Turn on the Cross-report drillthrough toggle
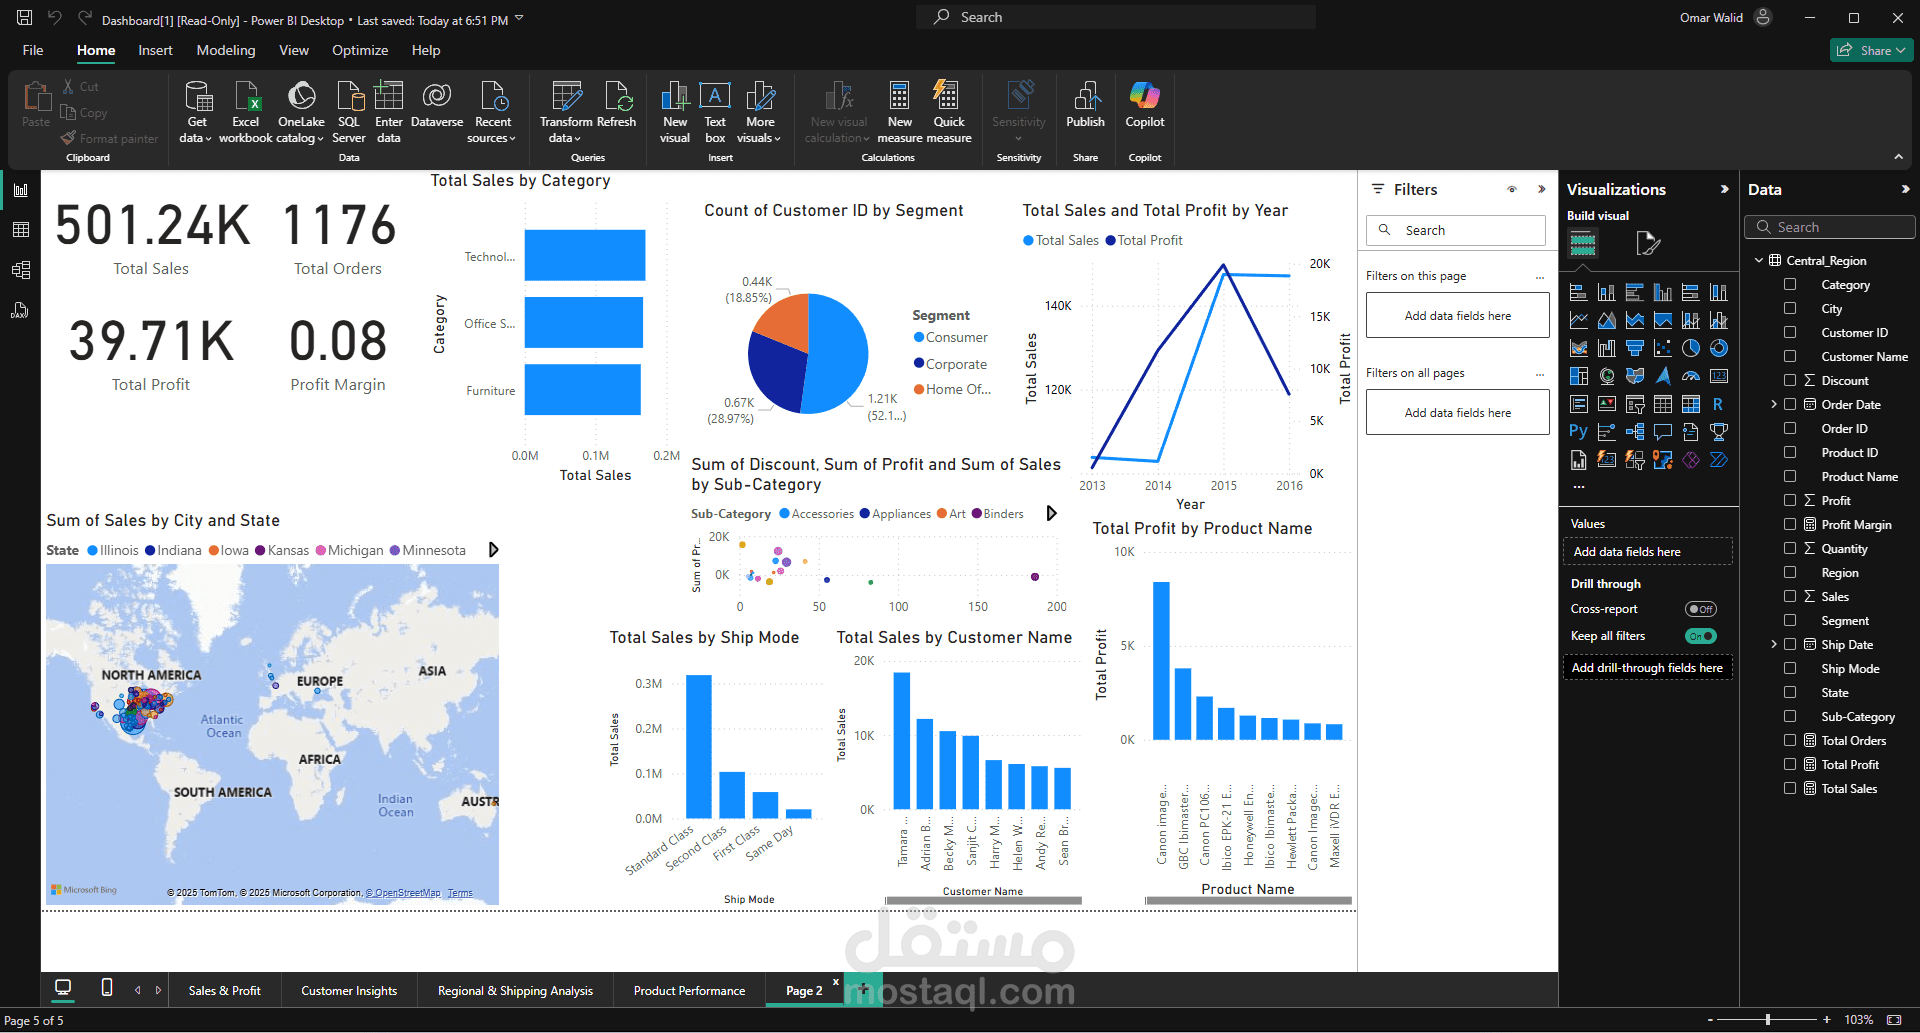The width and height of the screenshot is (1920, 1033). coord(1702,608)
